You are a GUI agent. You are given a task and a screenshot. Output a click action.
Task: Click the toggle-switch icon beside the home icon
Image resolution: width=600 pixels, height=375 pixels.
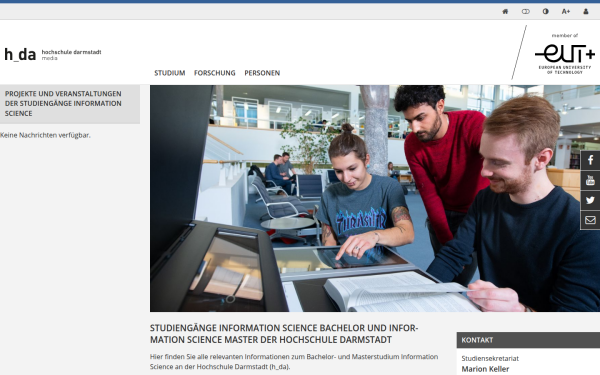point(526,11)
